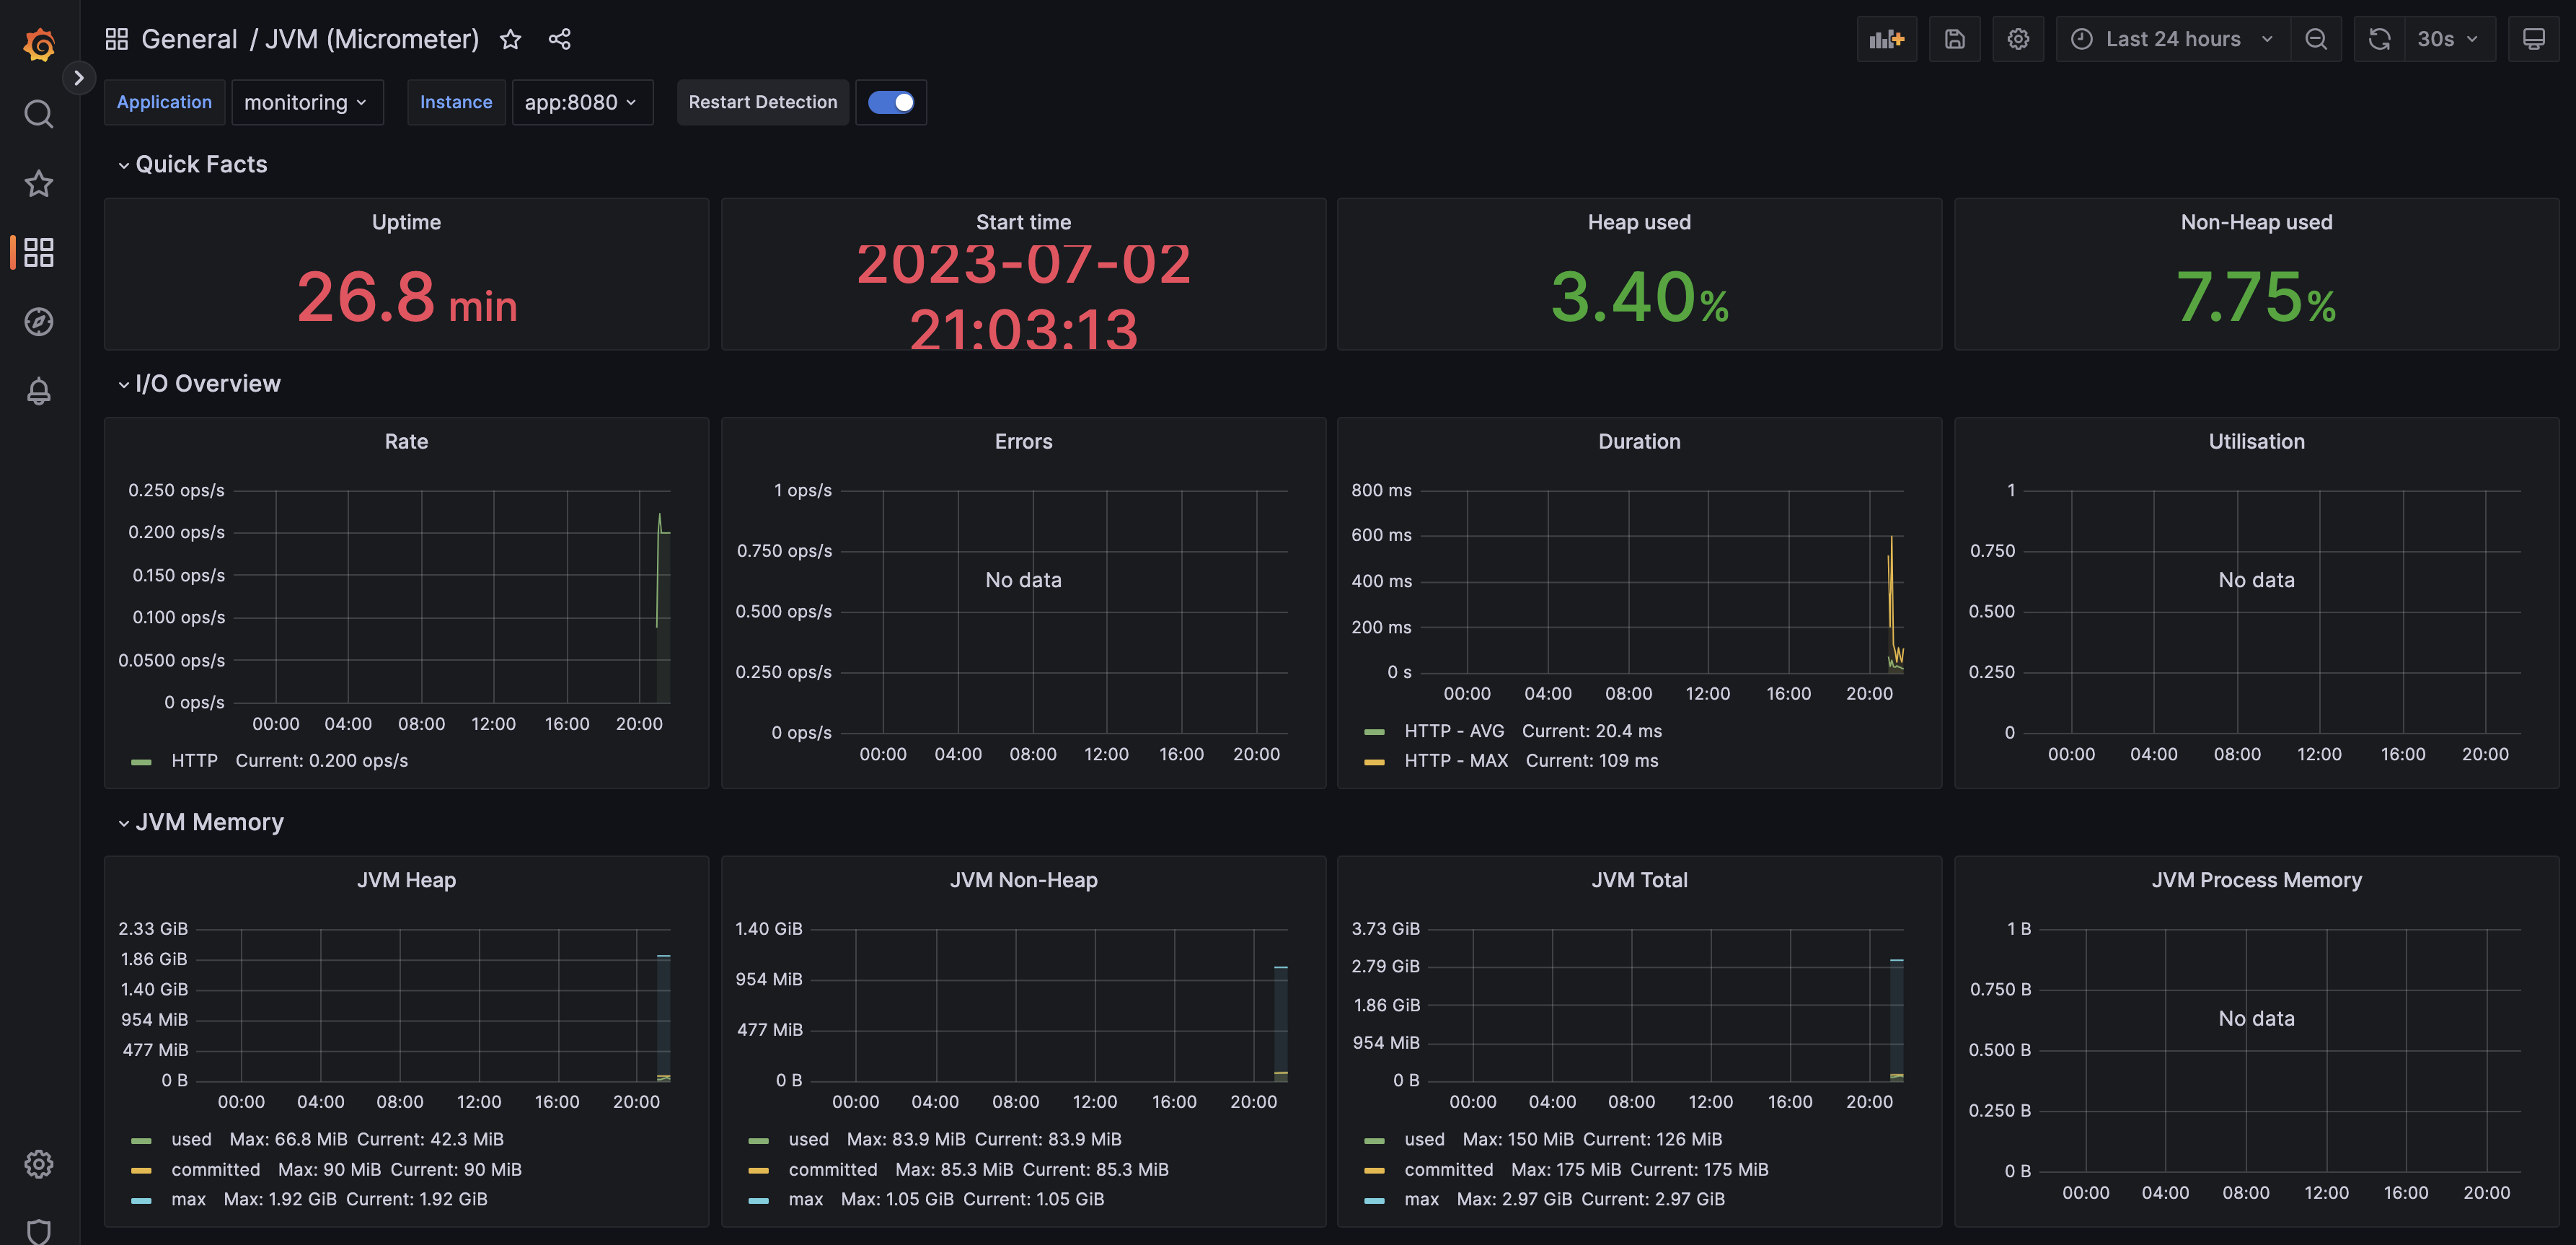2576x1245 pixels.
Task: Collapse the Quick Facts row
Action: point(200,164)
